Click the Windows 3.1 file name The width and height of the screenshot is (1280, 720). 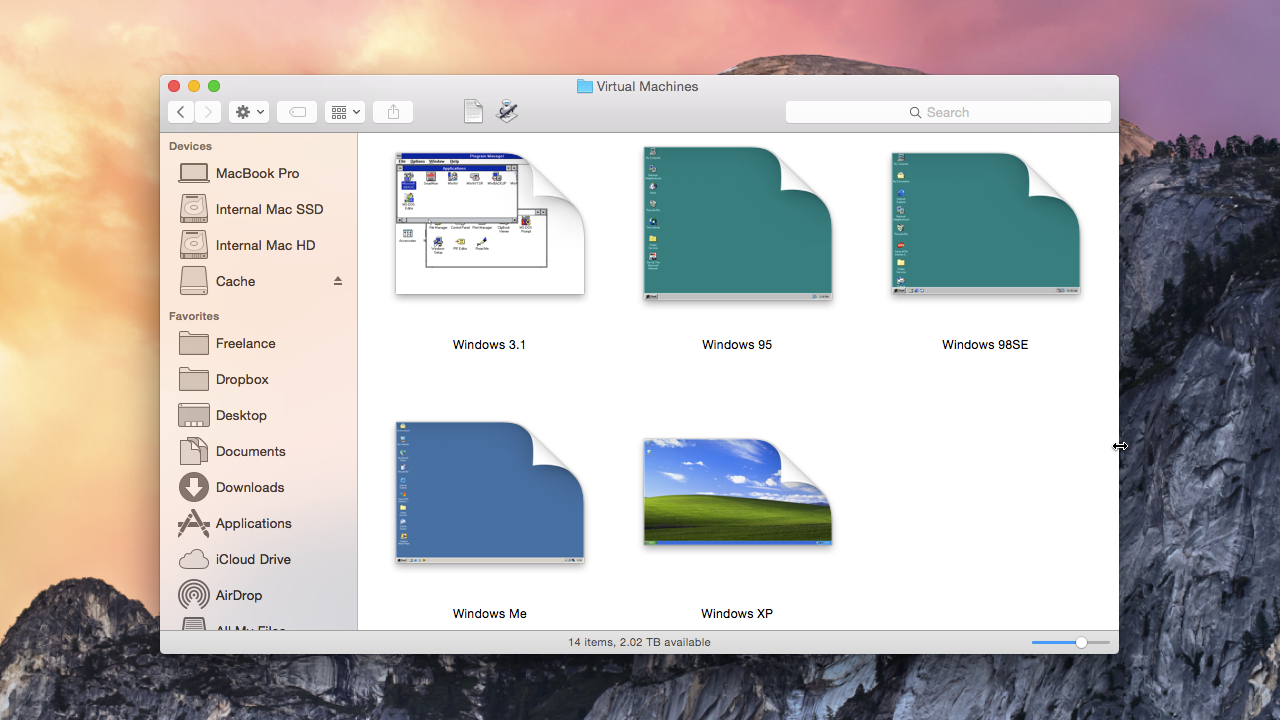489,345
